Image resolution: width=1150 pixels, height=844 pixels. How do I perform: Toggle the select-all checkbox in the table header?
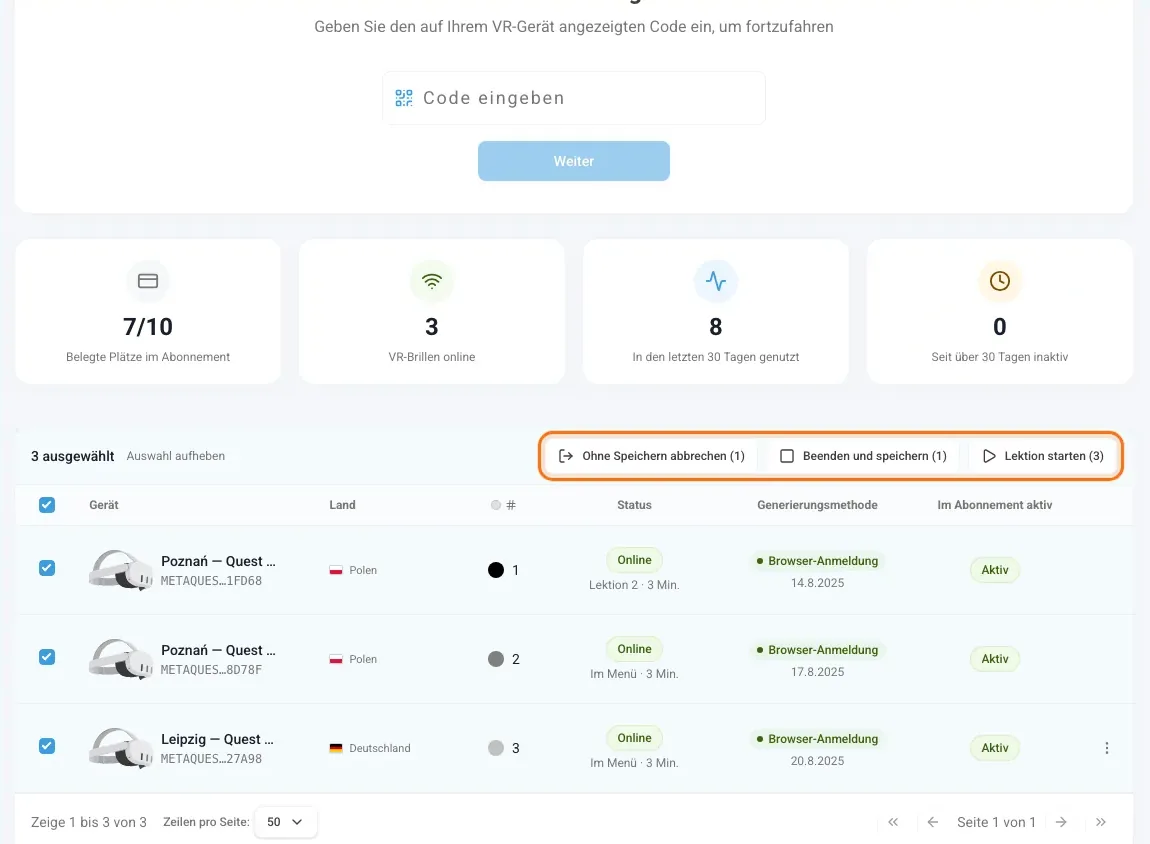tap(47, 504)
